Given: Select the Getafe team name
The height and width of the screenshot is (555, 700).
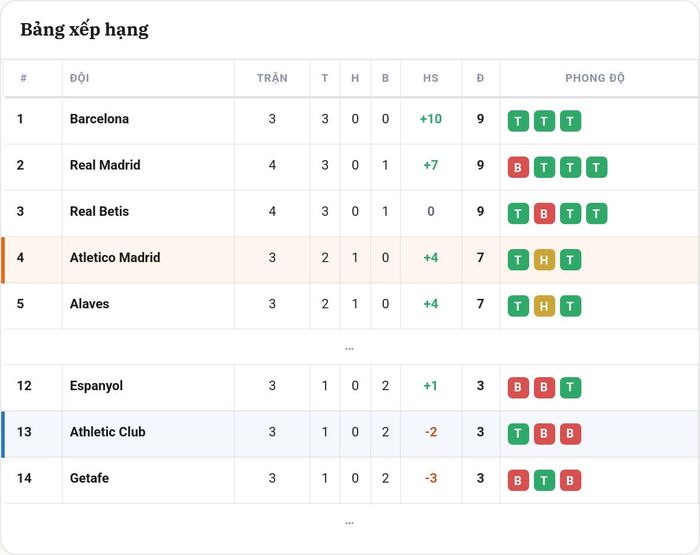Looking at the screenshot, I should click(x=89, y=478).
